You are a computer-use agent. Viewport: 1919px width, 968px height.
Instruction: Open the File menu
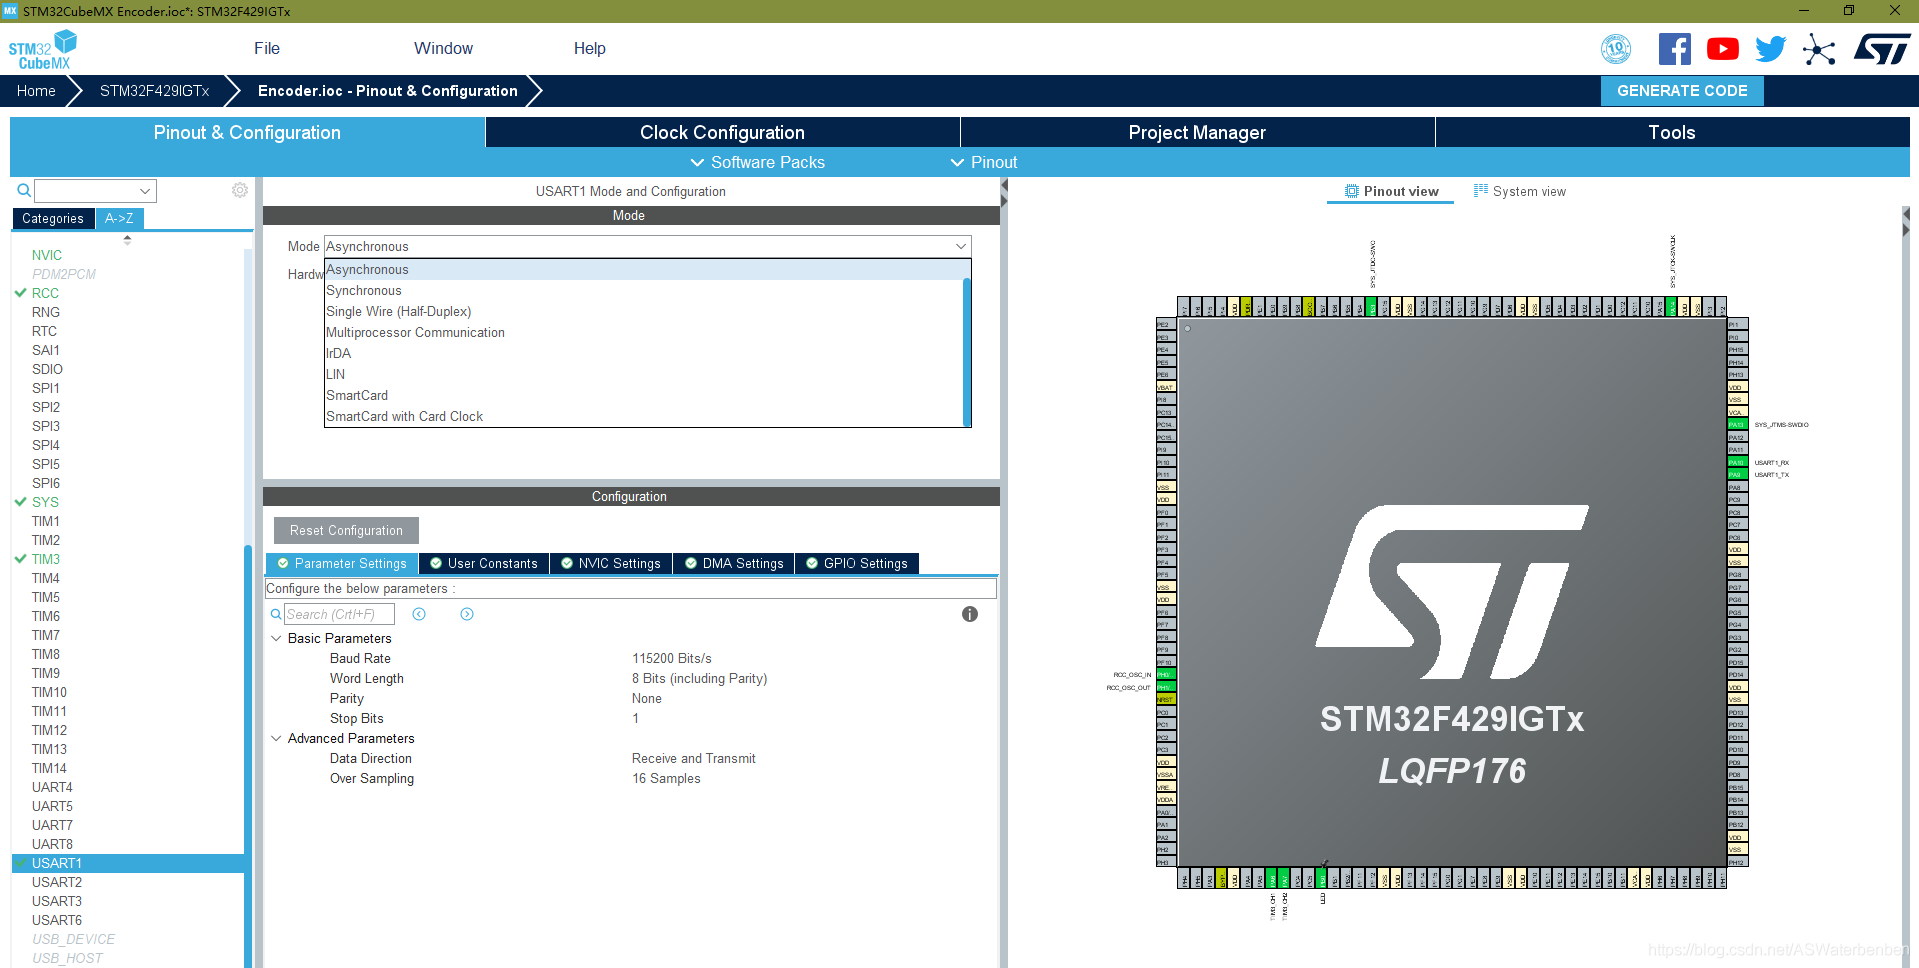[x=267, y=48]
